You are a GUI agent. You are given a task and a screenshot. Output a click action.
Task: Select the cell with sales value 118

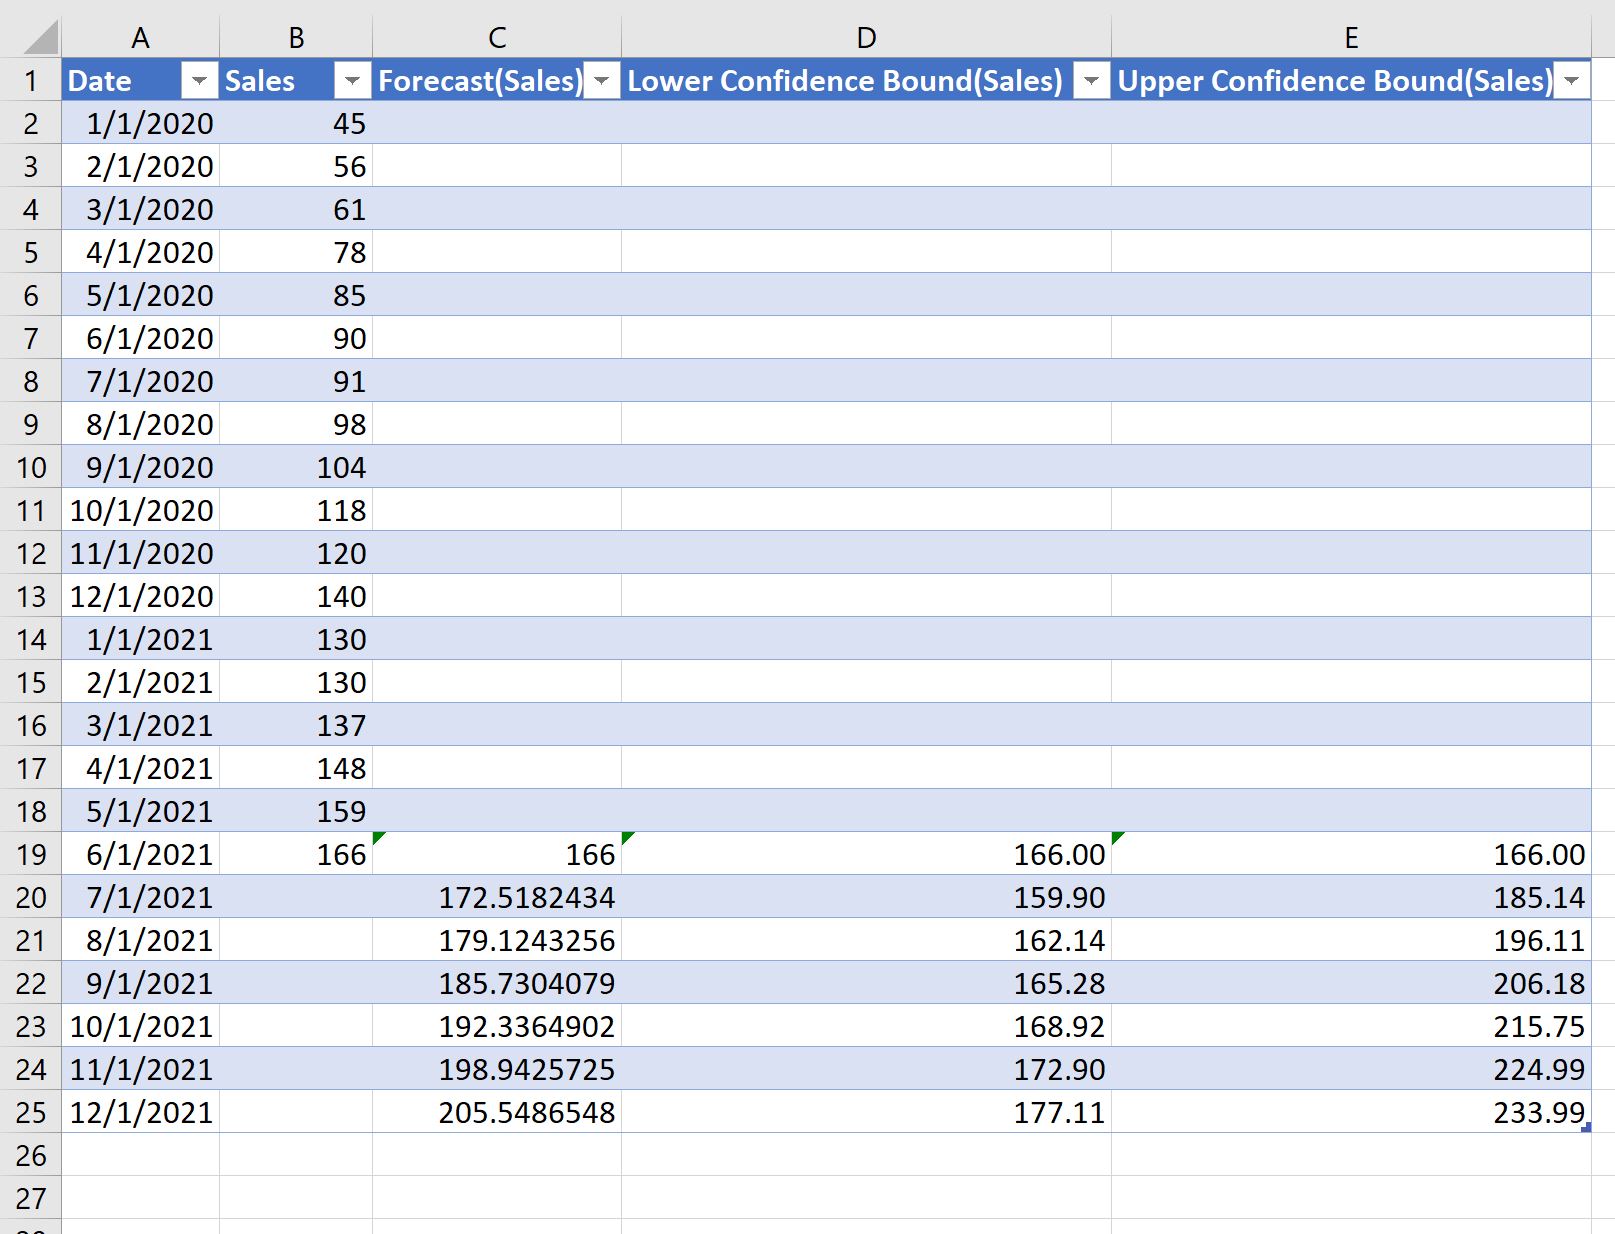[x=296, y=511]
